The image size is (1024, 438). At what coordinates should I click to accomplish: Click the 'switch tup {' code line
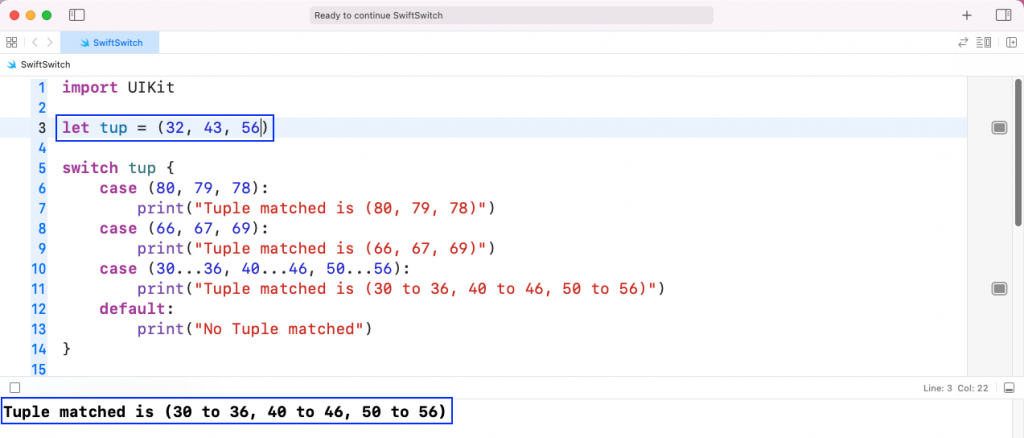(x=118, y=168)
